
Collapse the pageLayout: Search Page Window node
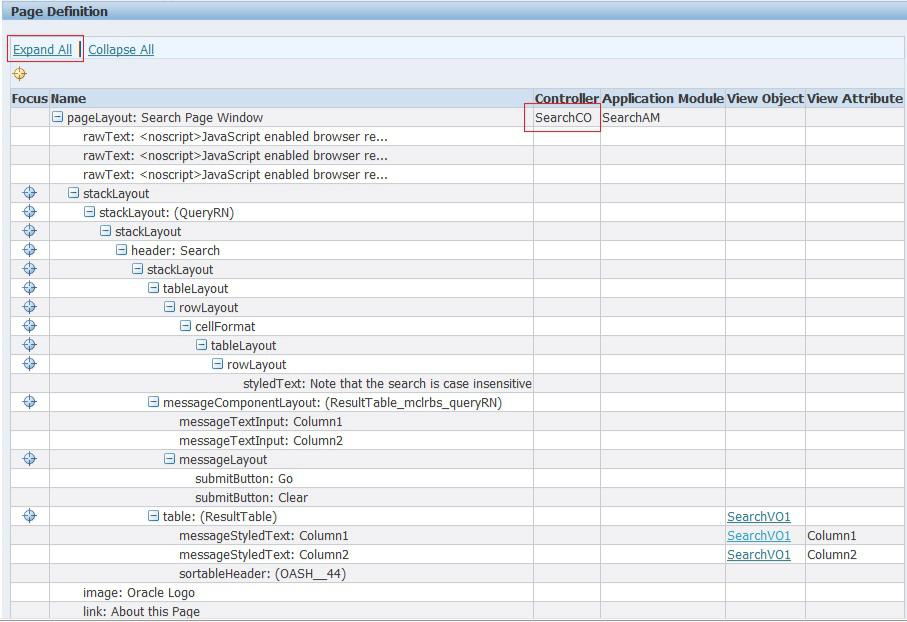coord(58,117)
